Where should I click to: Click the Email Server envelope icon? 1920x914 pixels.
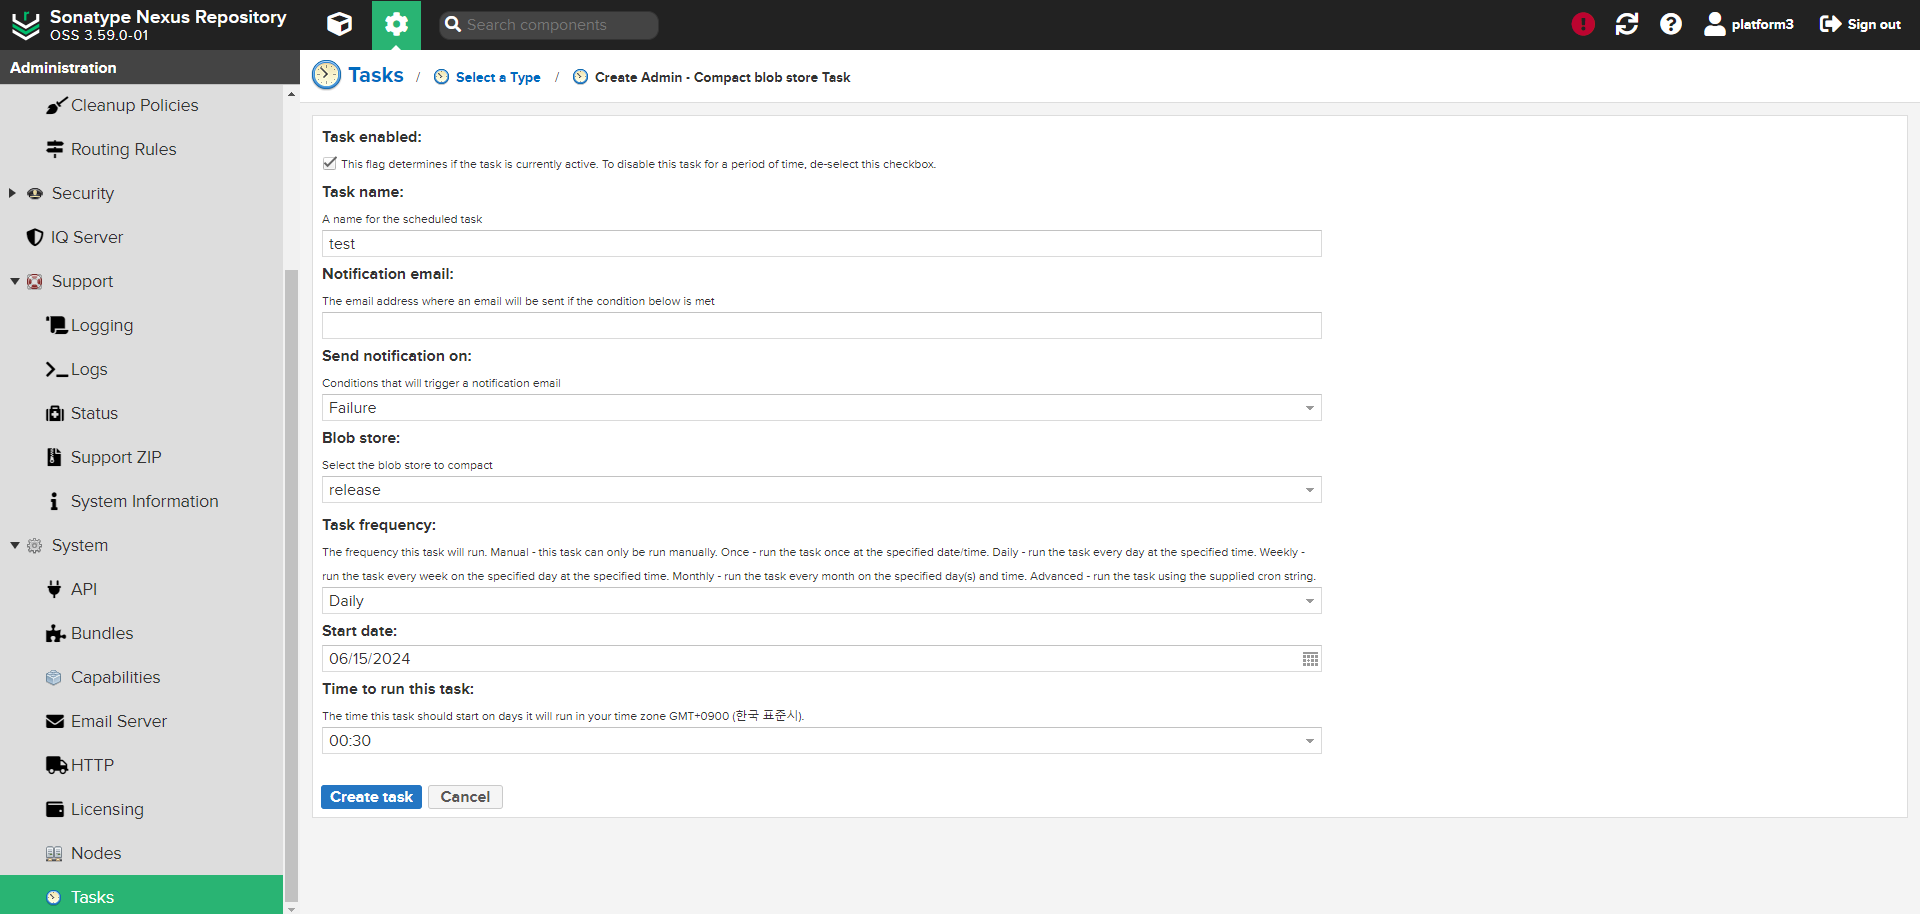point(55,721)
